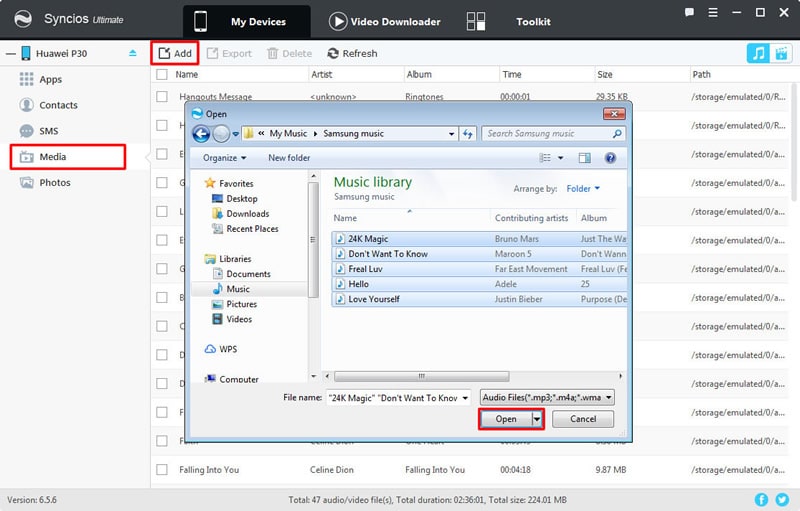800x511 pixels.
Task: Open the Apps section
Action: pyautogui.click(x=41, y=80)
